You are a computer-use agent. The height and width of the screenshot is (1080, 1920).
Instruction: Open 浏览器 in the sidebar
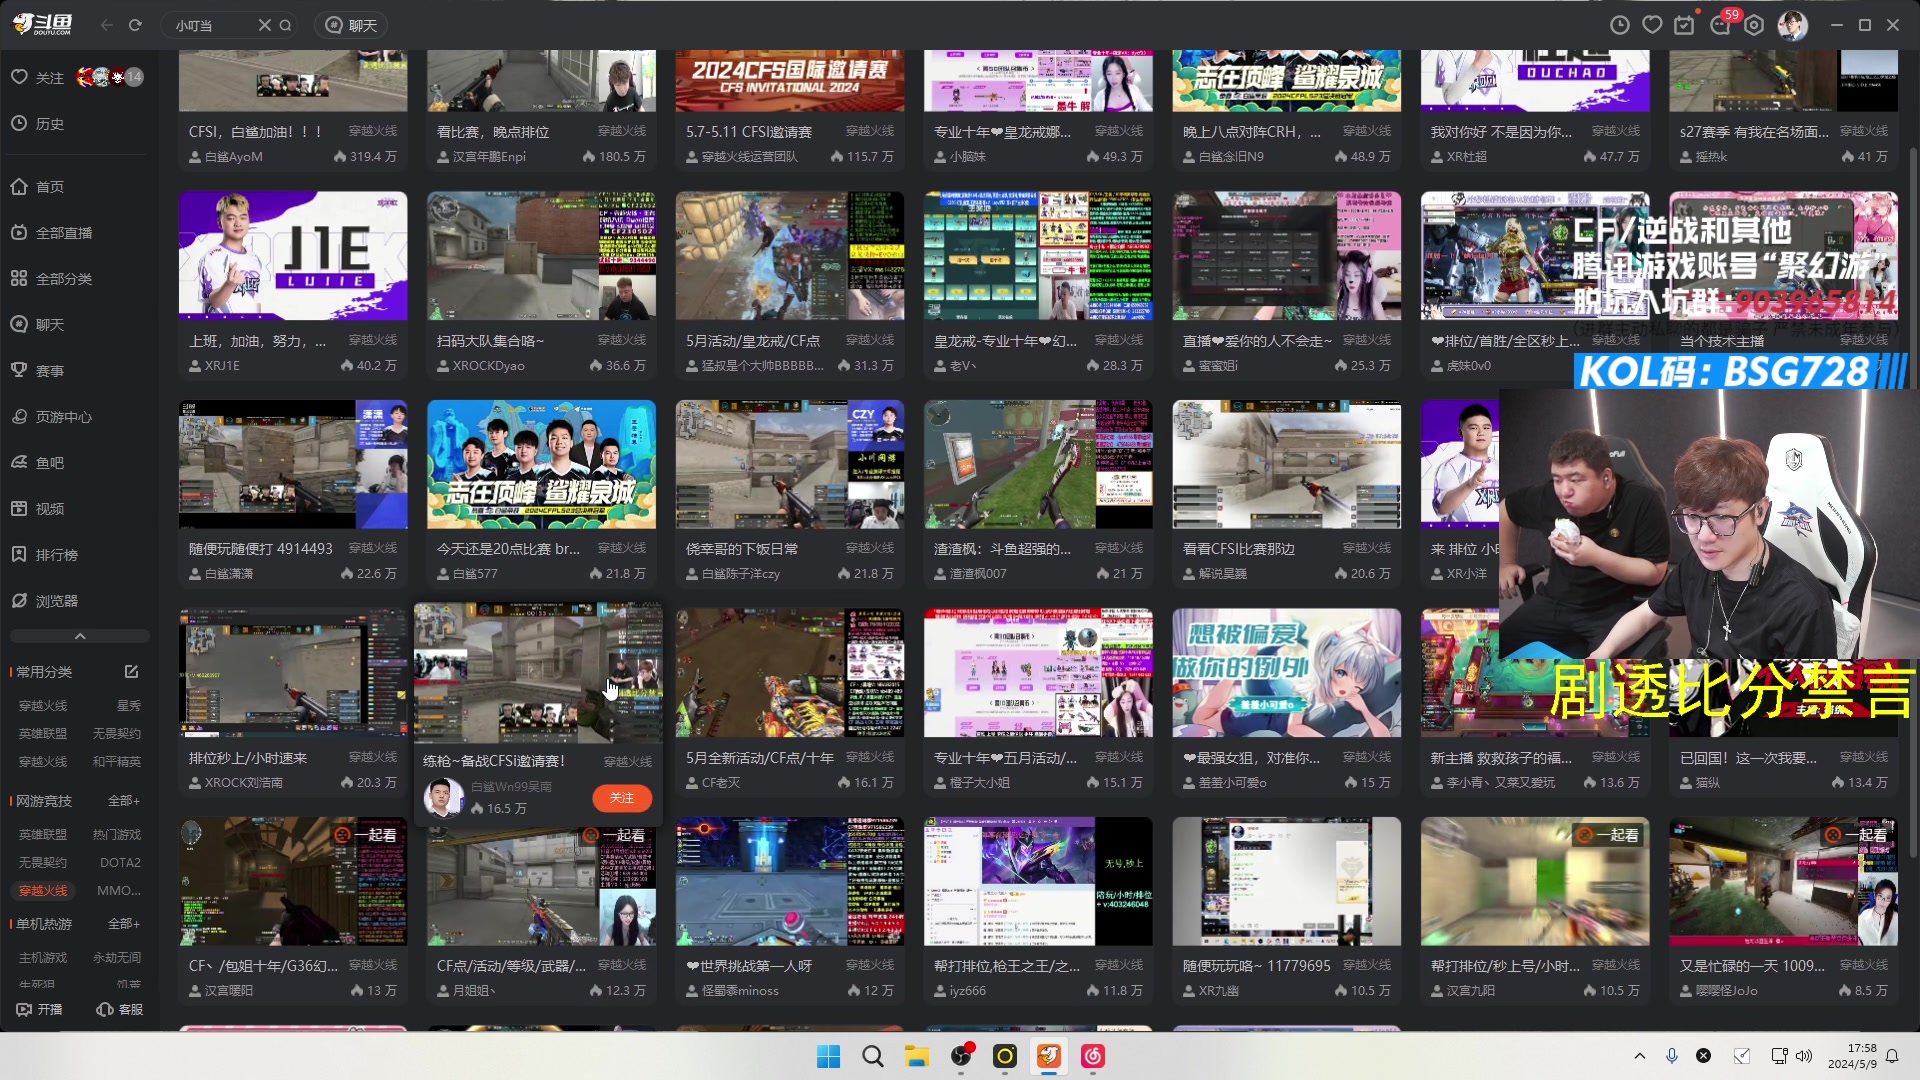(44, 601)
